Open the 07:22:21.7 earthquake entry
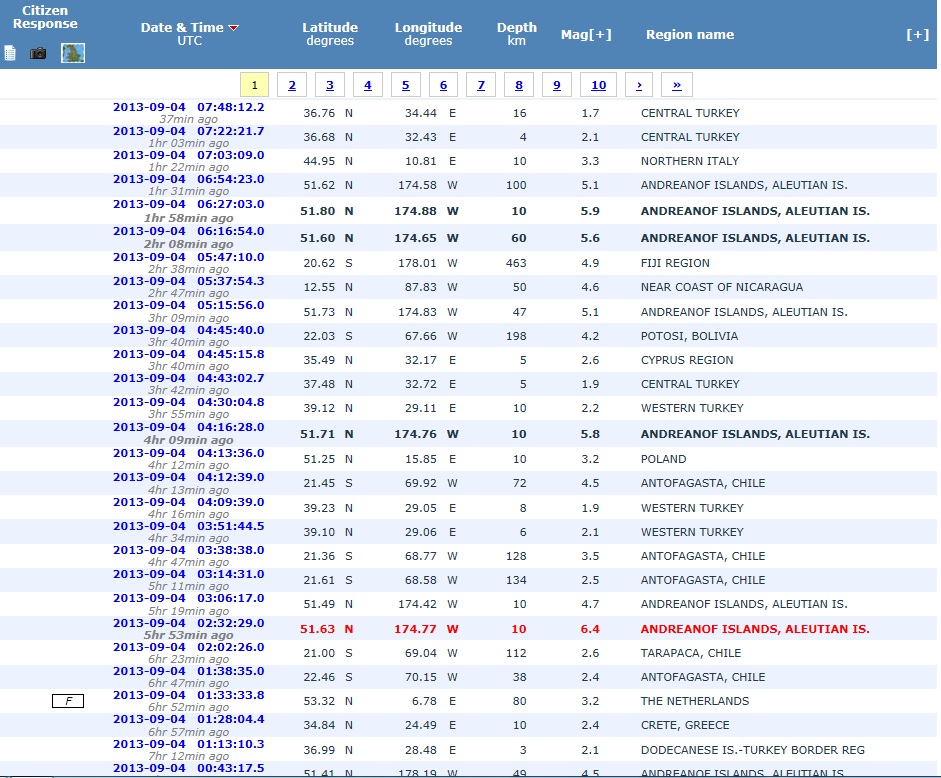This screenshot has width=941, height=778. pyautogui.click(x=188, y=131)
